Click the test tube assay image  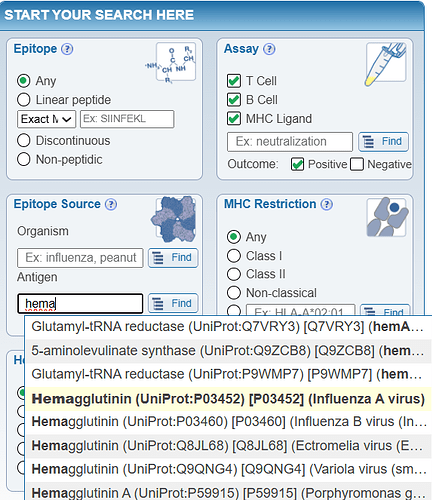(x=386, y=63)
